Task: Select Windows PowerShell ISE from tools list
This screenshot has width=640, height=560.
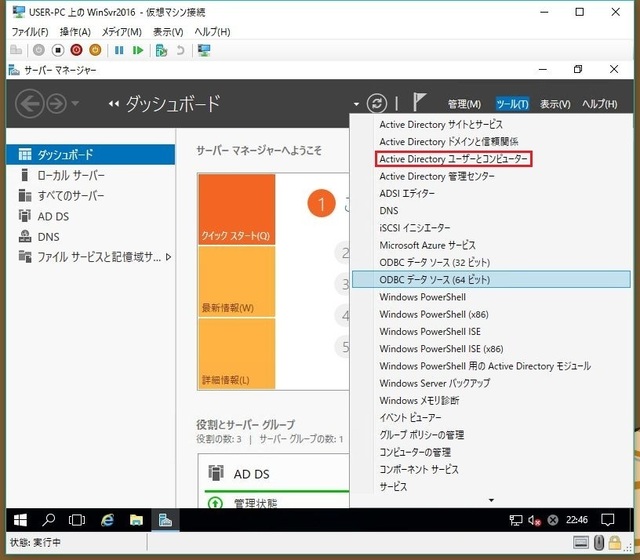Action: pos(430,332)
